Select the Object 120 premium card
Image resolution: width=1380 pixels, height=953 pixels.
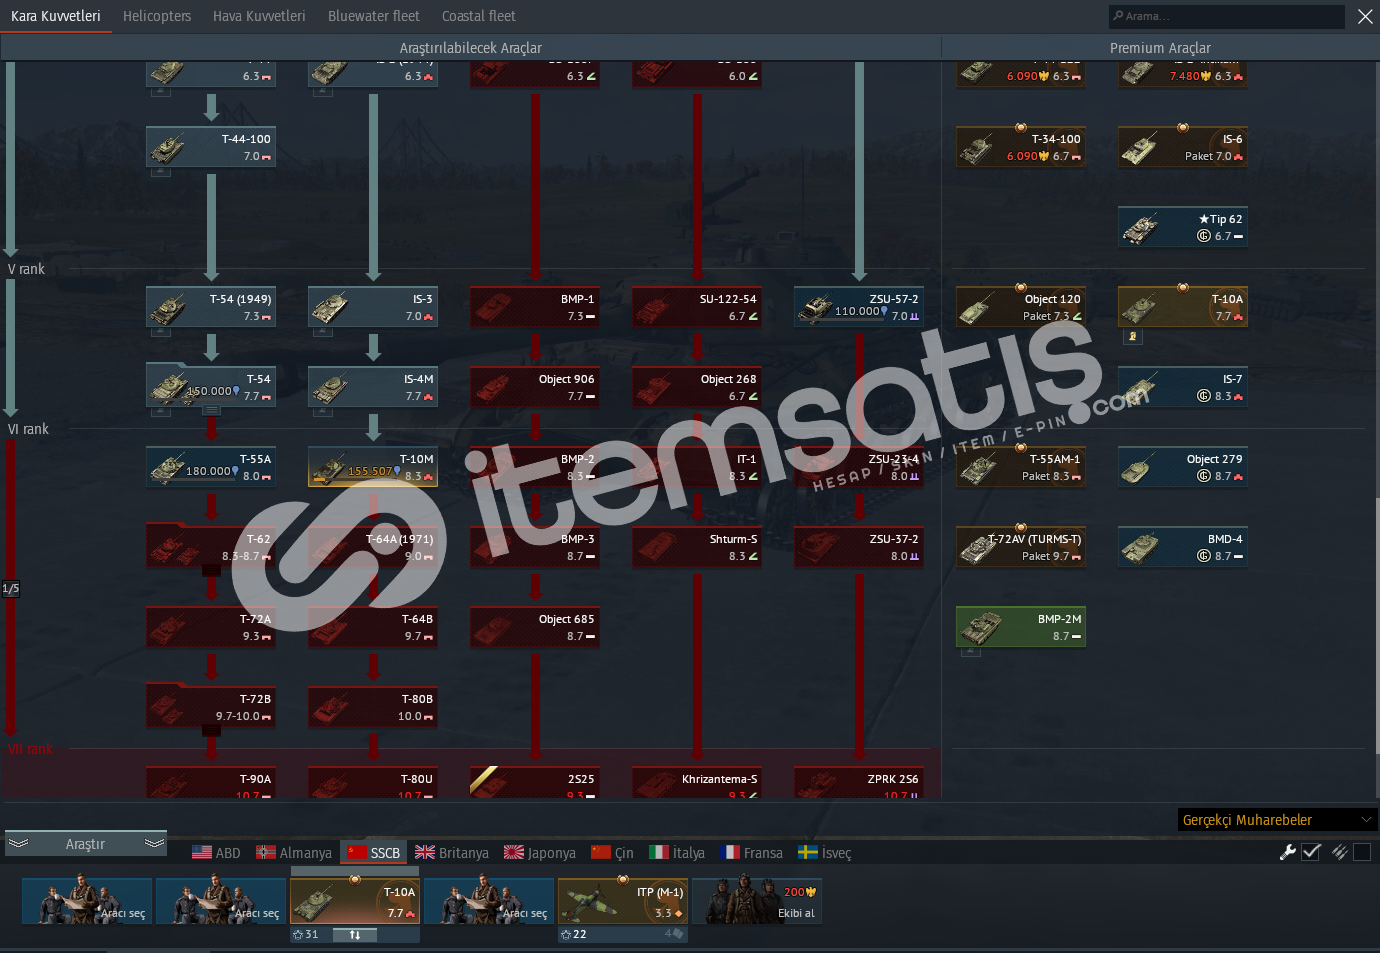pos(1021,307)
